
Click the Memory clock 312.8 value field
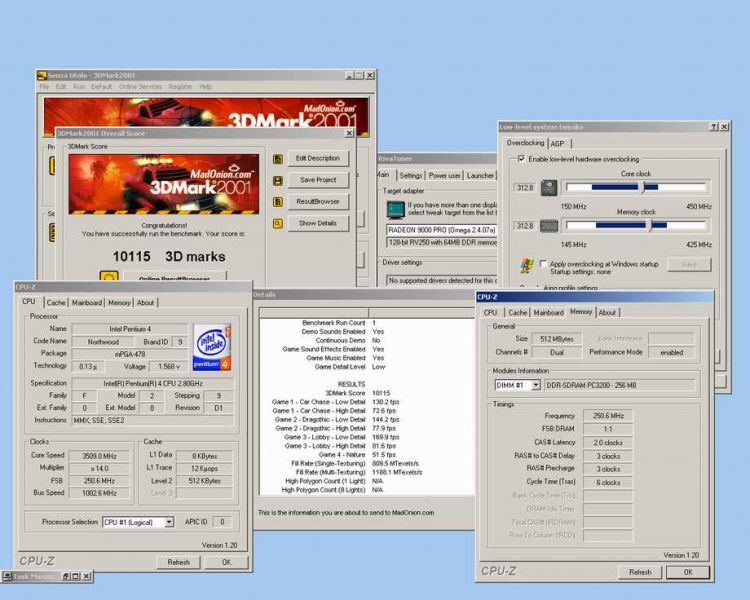click(x=525, y=225)
